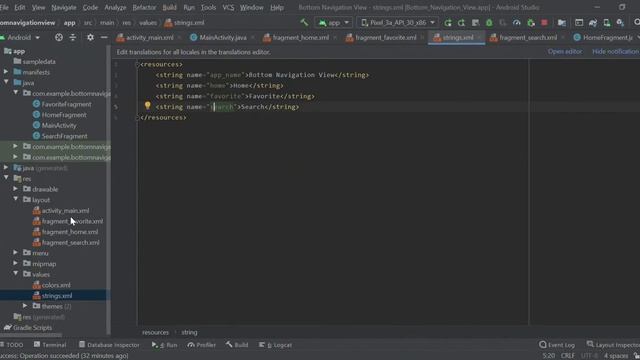Expand the drawable folder
The height and width of the screenshot is (360, 640).
(16, 189)
